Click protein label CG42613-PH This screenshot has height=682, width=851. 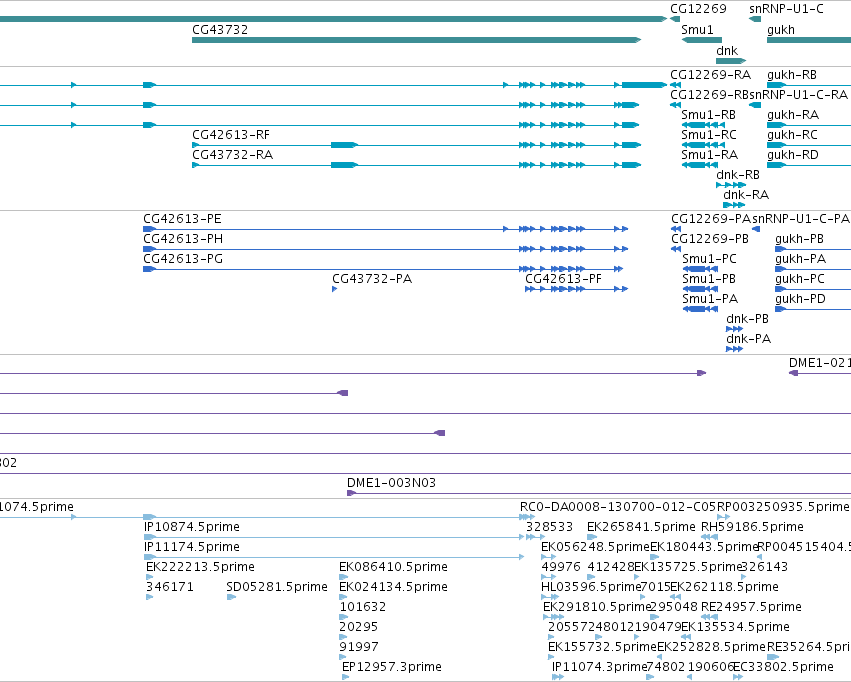coord(183,239)
